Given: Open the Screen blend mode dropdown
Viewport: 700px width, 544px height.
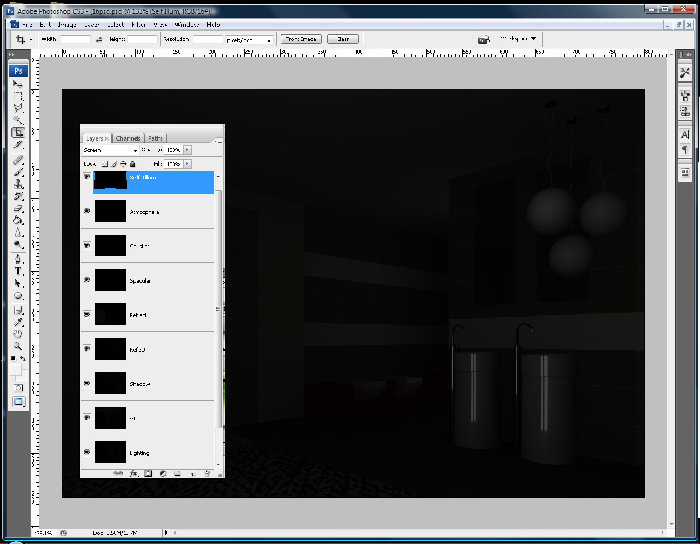Looking at the screenshot, I should (110, 150).
